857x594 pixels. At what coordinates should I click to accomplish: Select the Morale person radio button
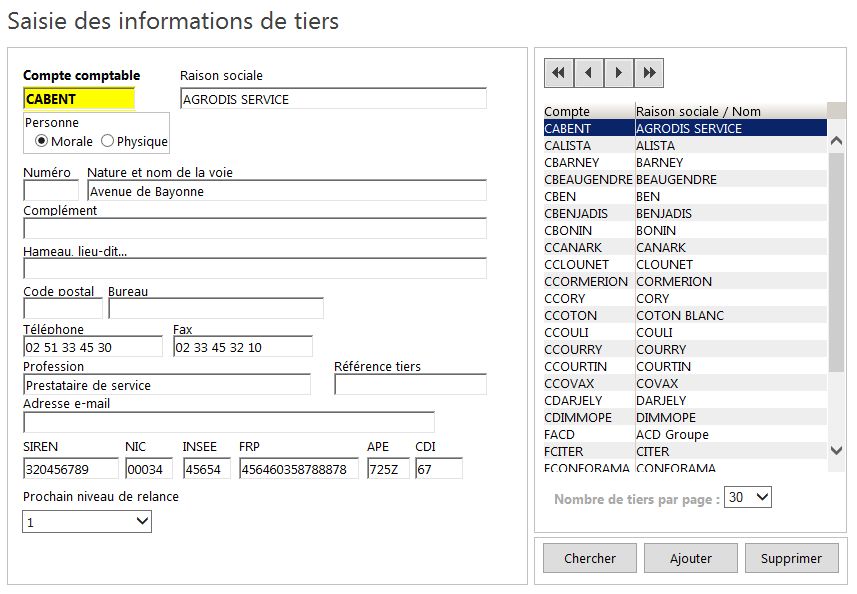point(42,142)
